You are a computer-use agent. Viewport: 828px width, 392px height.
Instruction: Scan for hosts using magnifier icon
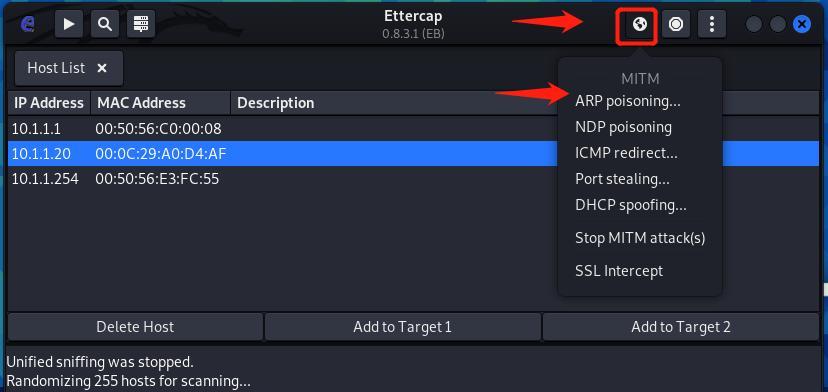[105, 24]
